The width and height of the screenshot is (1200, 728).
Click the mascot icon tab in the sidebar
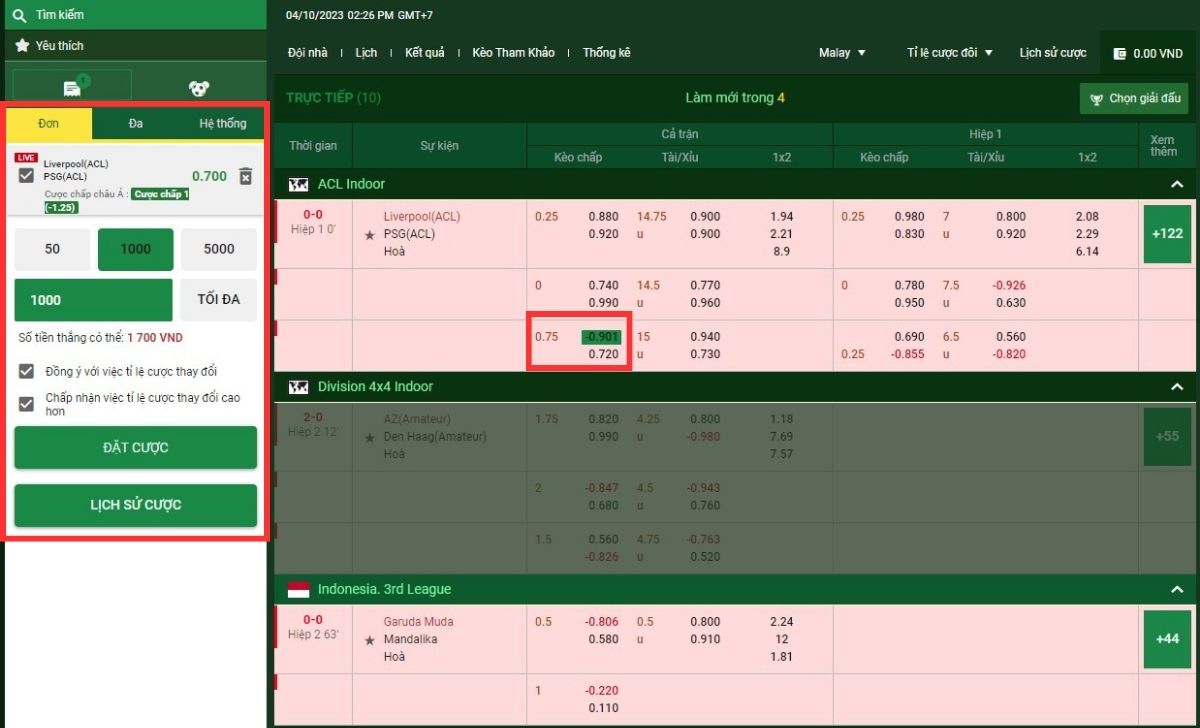pos(200,88)
